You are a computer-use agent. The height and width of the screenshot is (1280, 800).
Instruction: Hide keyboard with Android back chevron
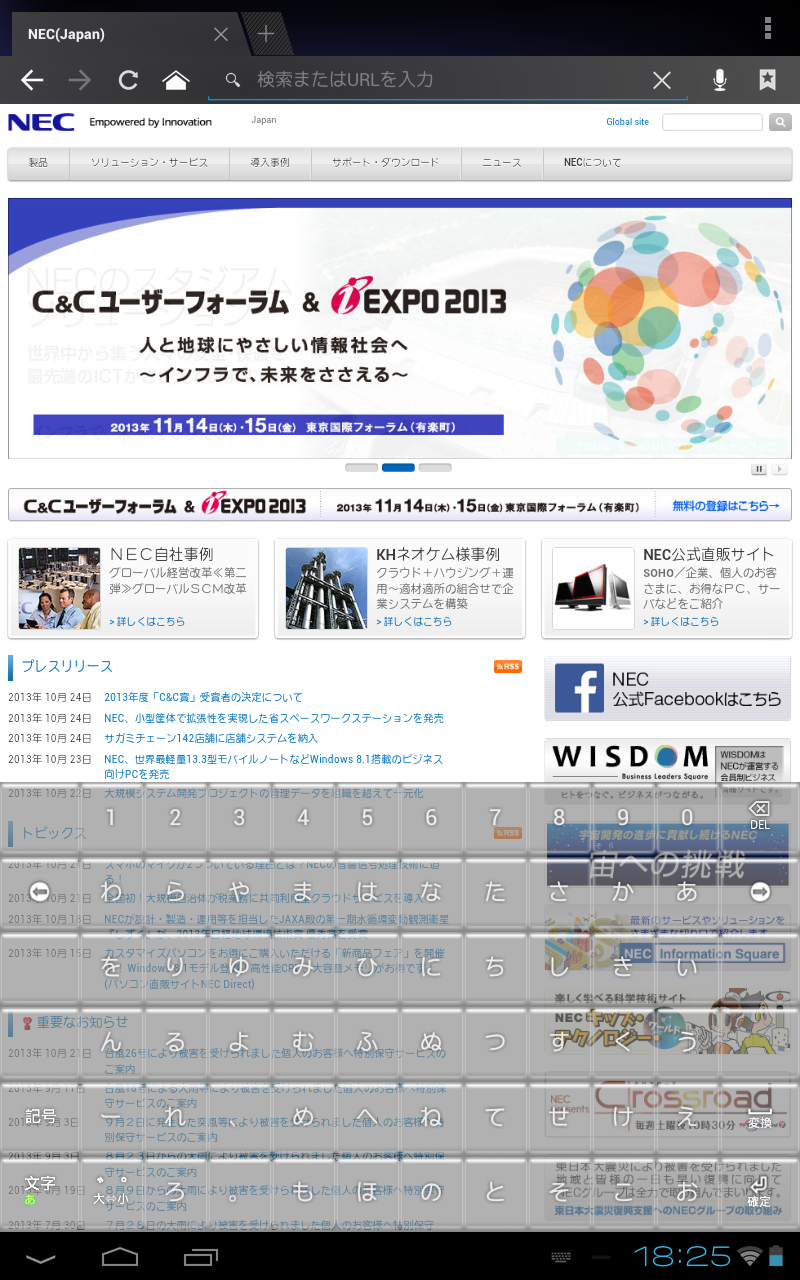pos(40,1257)
